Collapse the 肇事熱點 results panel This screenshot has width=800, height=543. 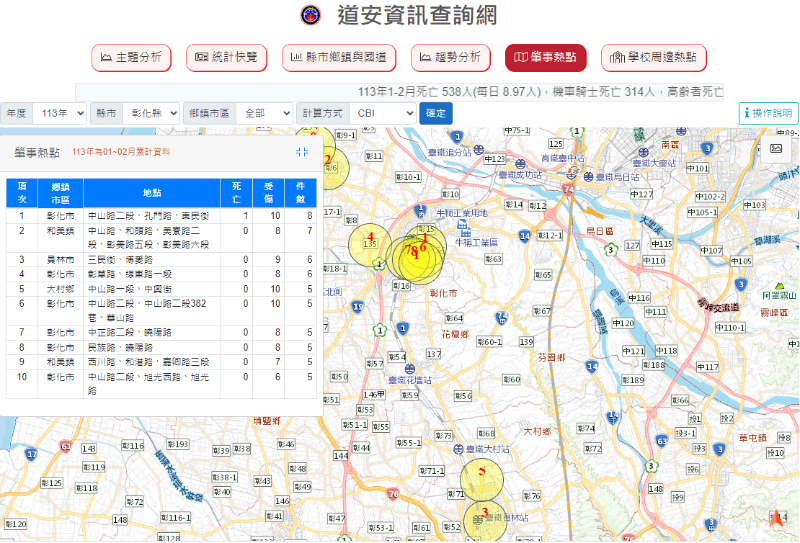pyautogui.click(x=302, y=152)
